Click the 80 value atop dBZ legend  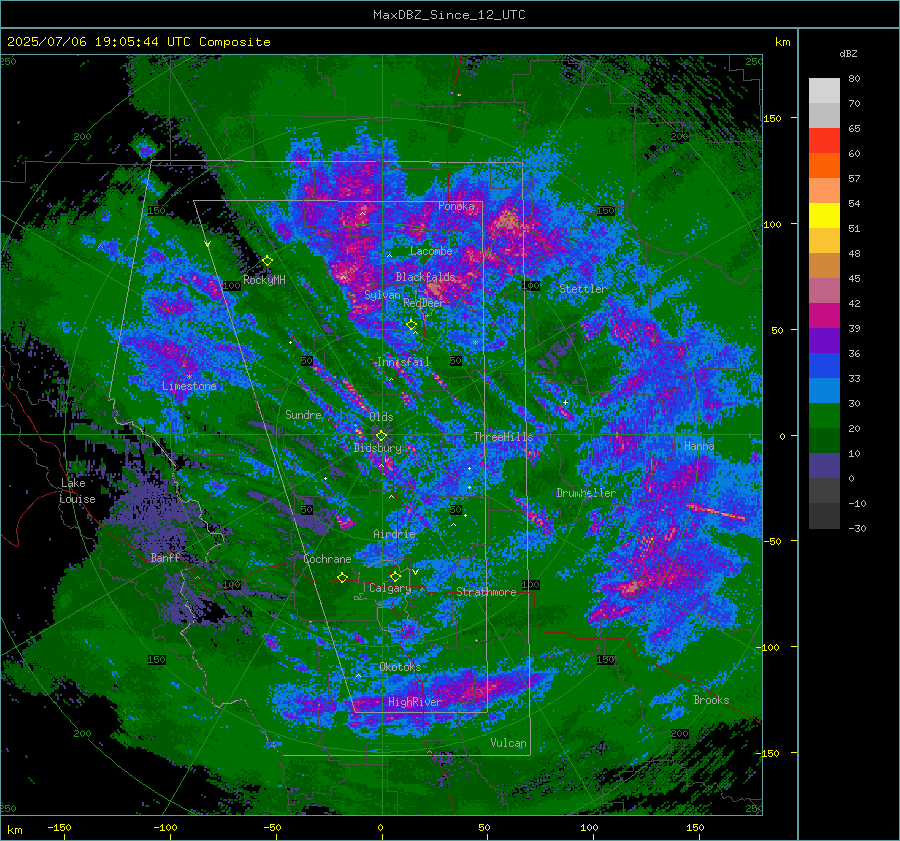[854, 79]
